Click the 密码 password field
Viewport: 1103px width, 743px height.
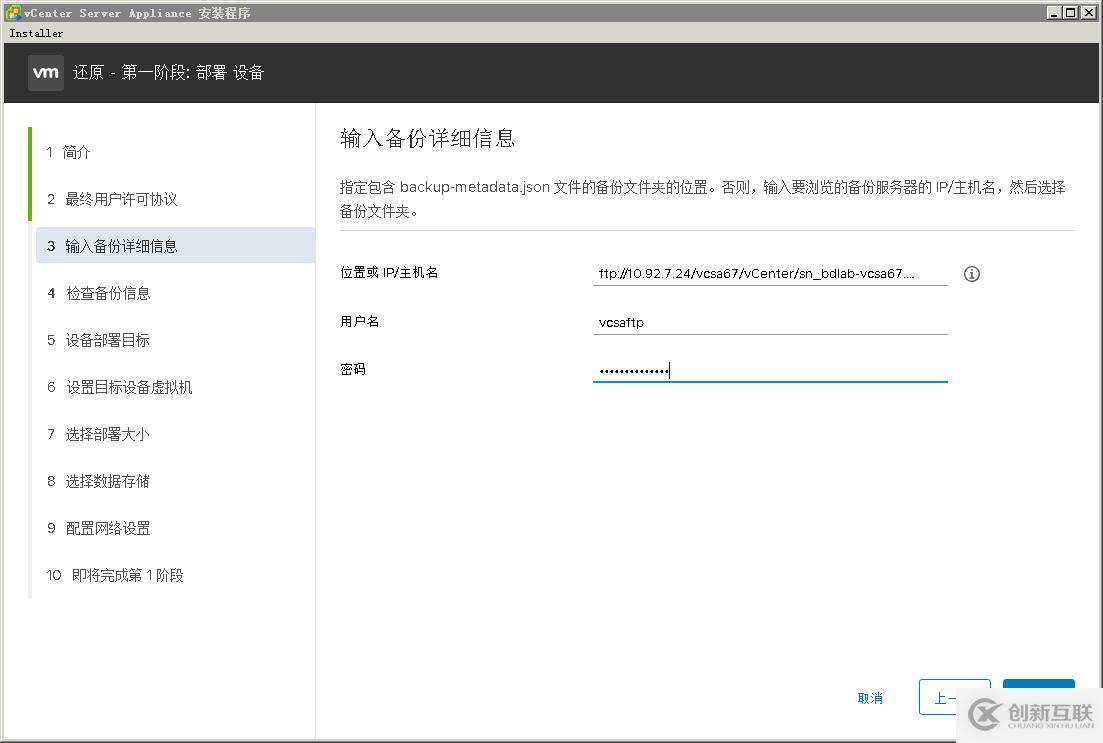(x=770, y=369)
